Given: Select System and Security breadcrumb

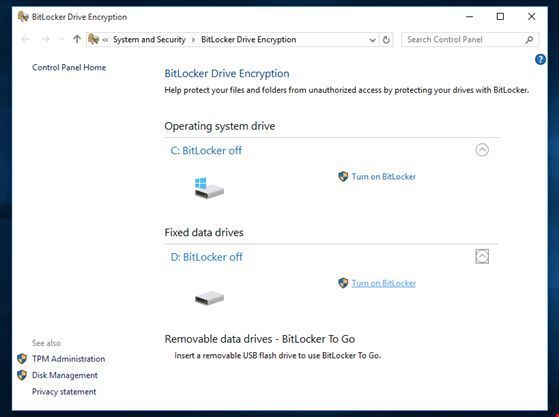Looking at the screenshot, I should [149, 40].
